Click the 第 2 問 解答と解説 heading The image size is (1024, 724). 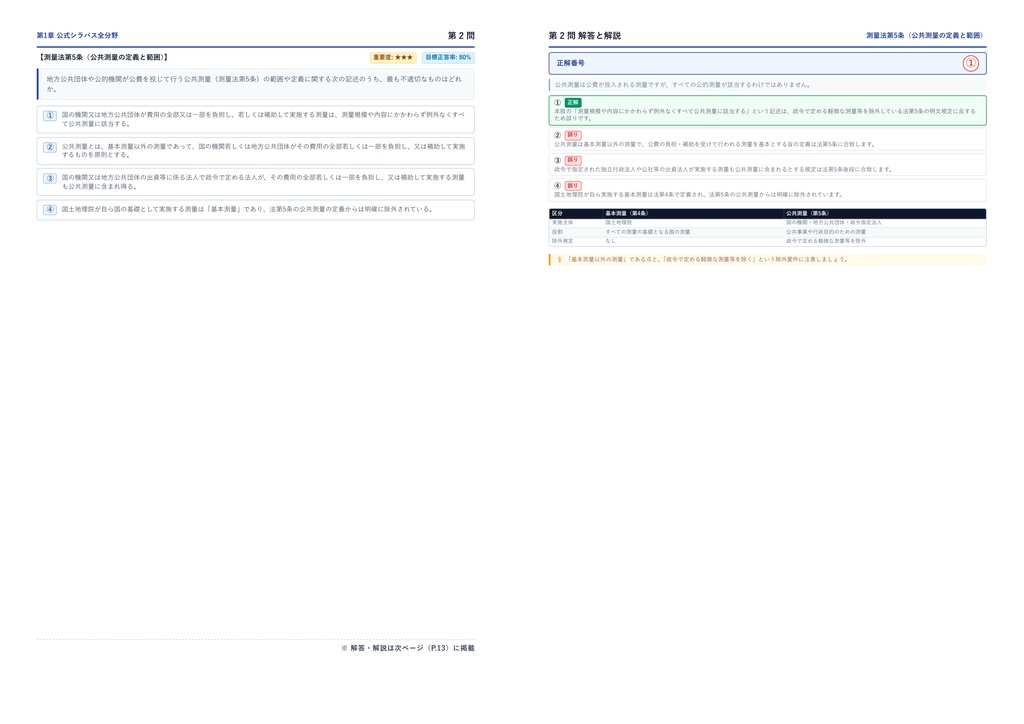(584, 35)
